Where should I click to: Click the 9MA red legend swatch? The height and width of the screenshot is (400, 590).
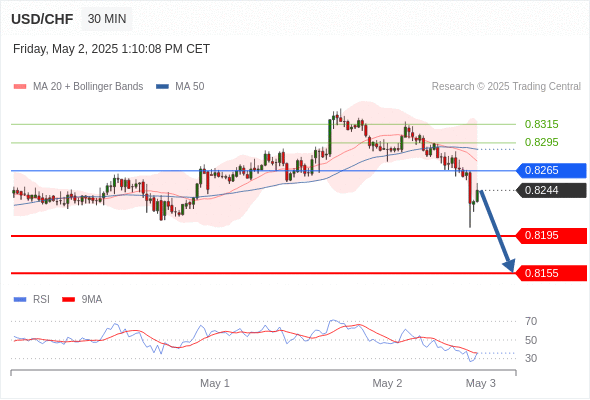(68, 300)
